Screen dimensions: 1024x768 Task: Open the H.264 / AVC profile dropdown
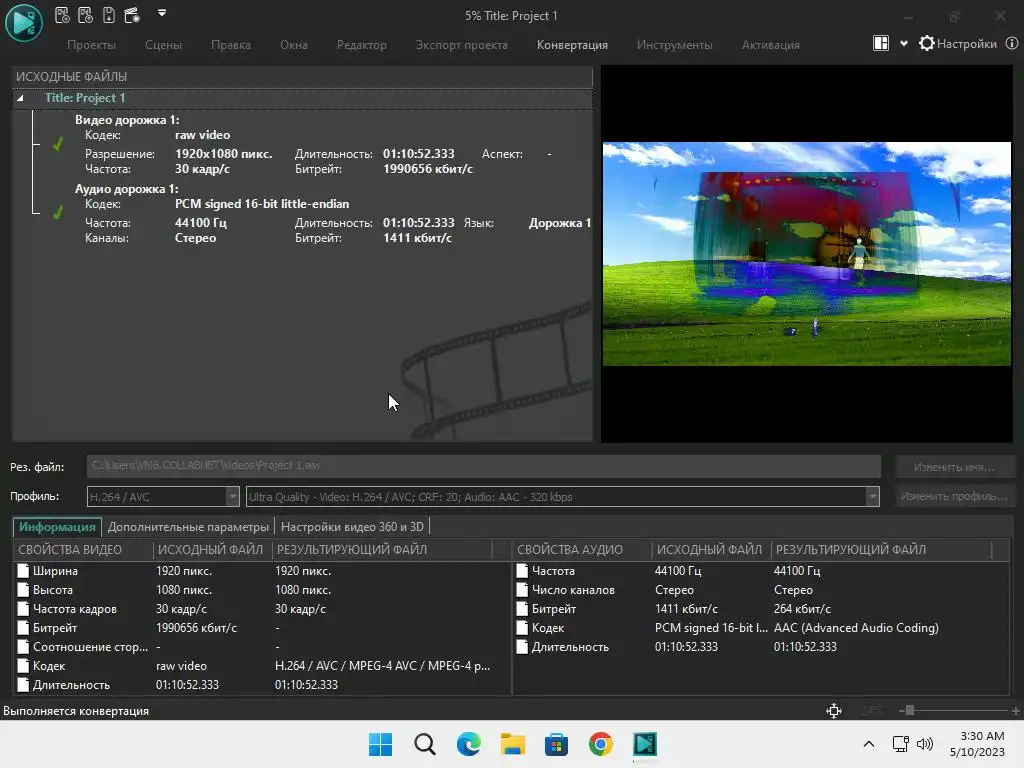(x=232, y=497)
